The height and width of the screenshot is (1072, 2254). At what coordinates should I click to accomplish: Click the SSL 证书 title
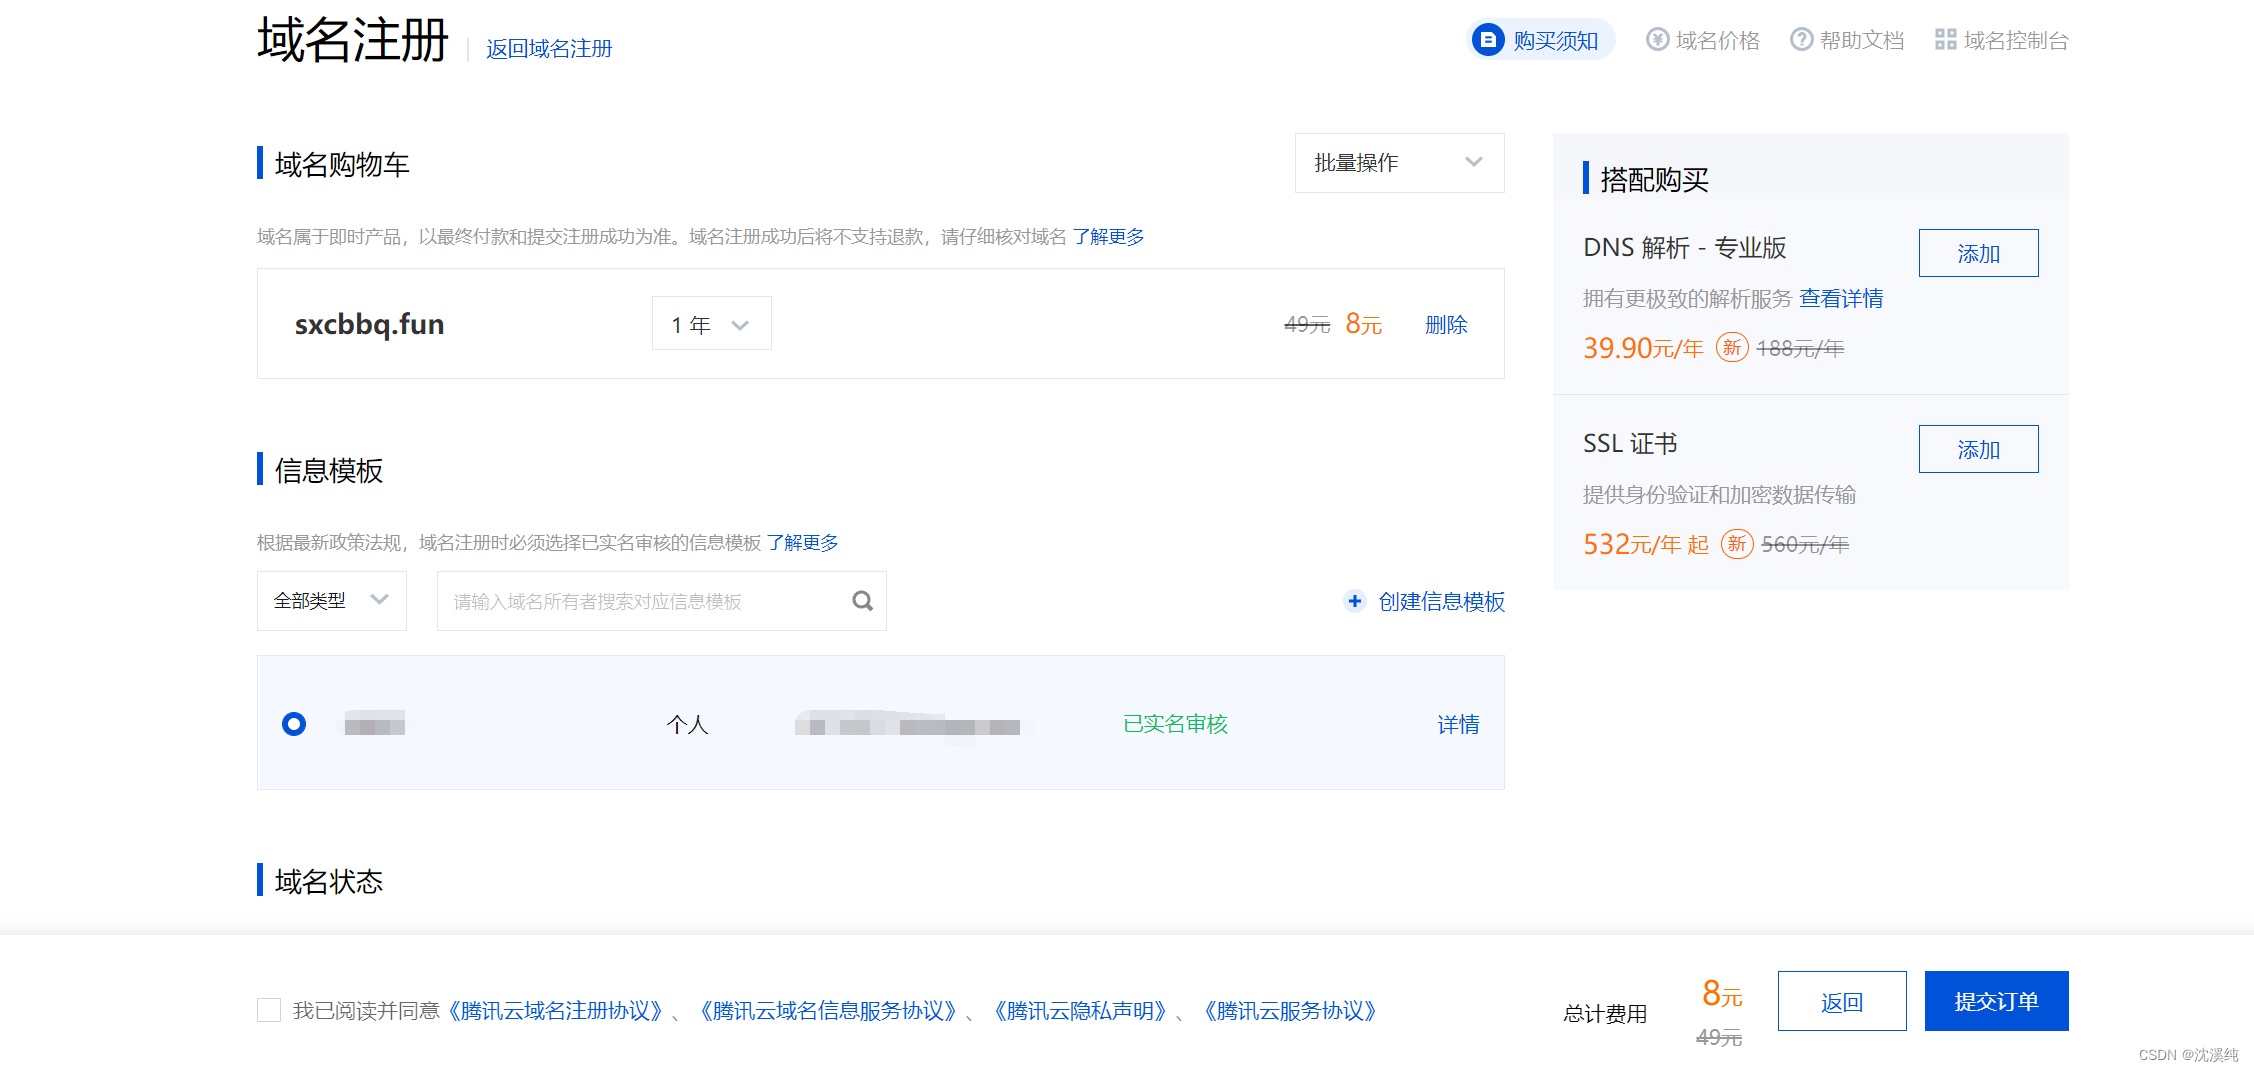click(x=1630, y=444)
